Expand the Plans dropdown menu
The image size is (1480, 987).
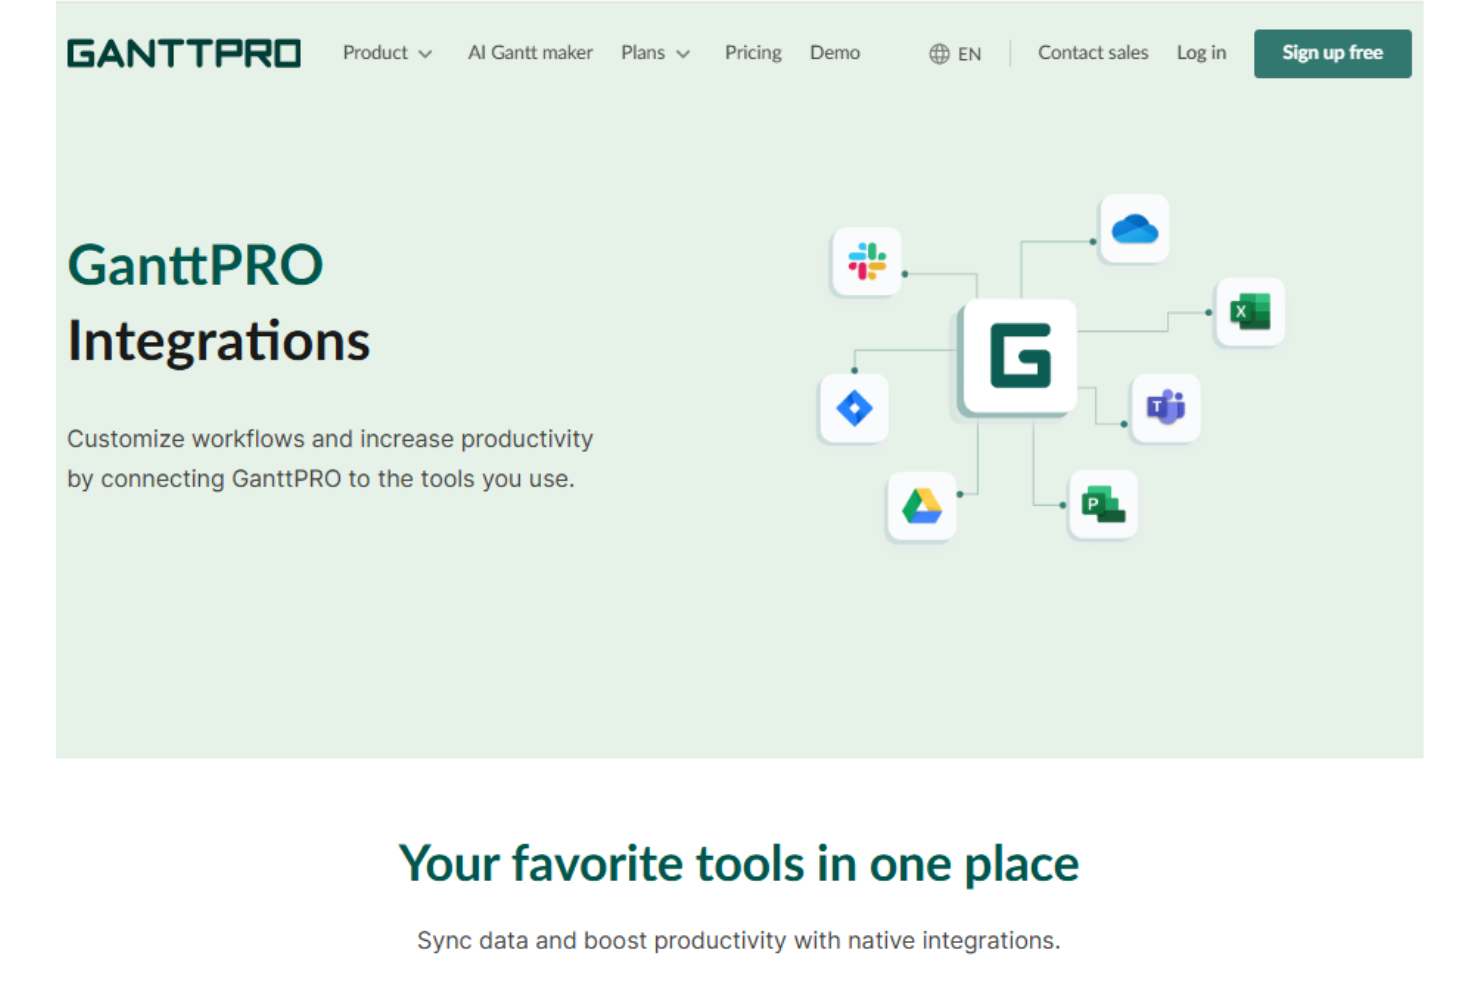pyautogui.click(x=655, y=53)
